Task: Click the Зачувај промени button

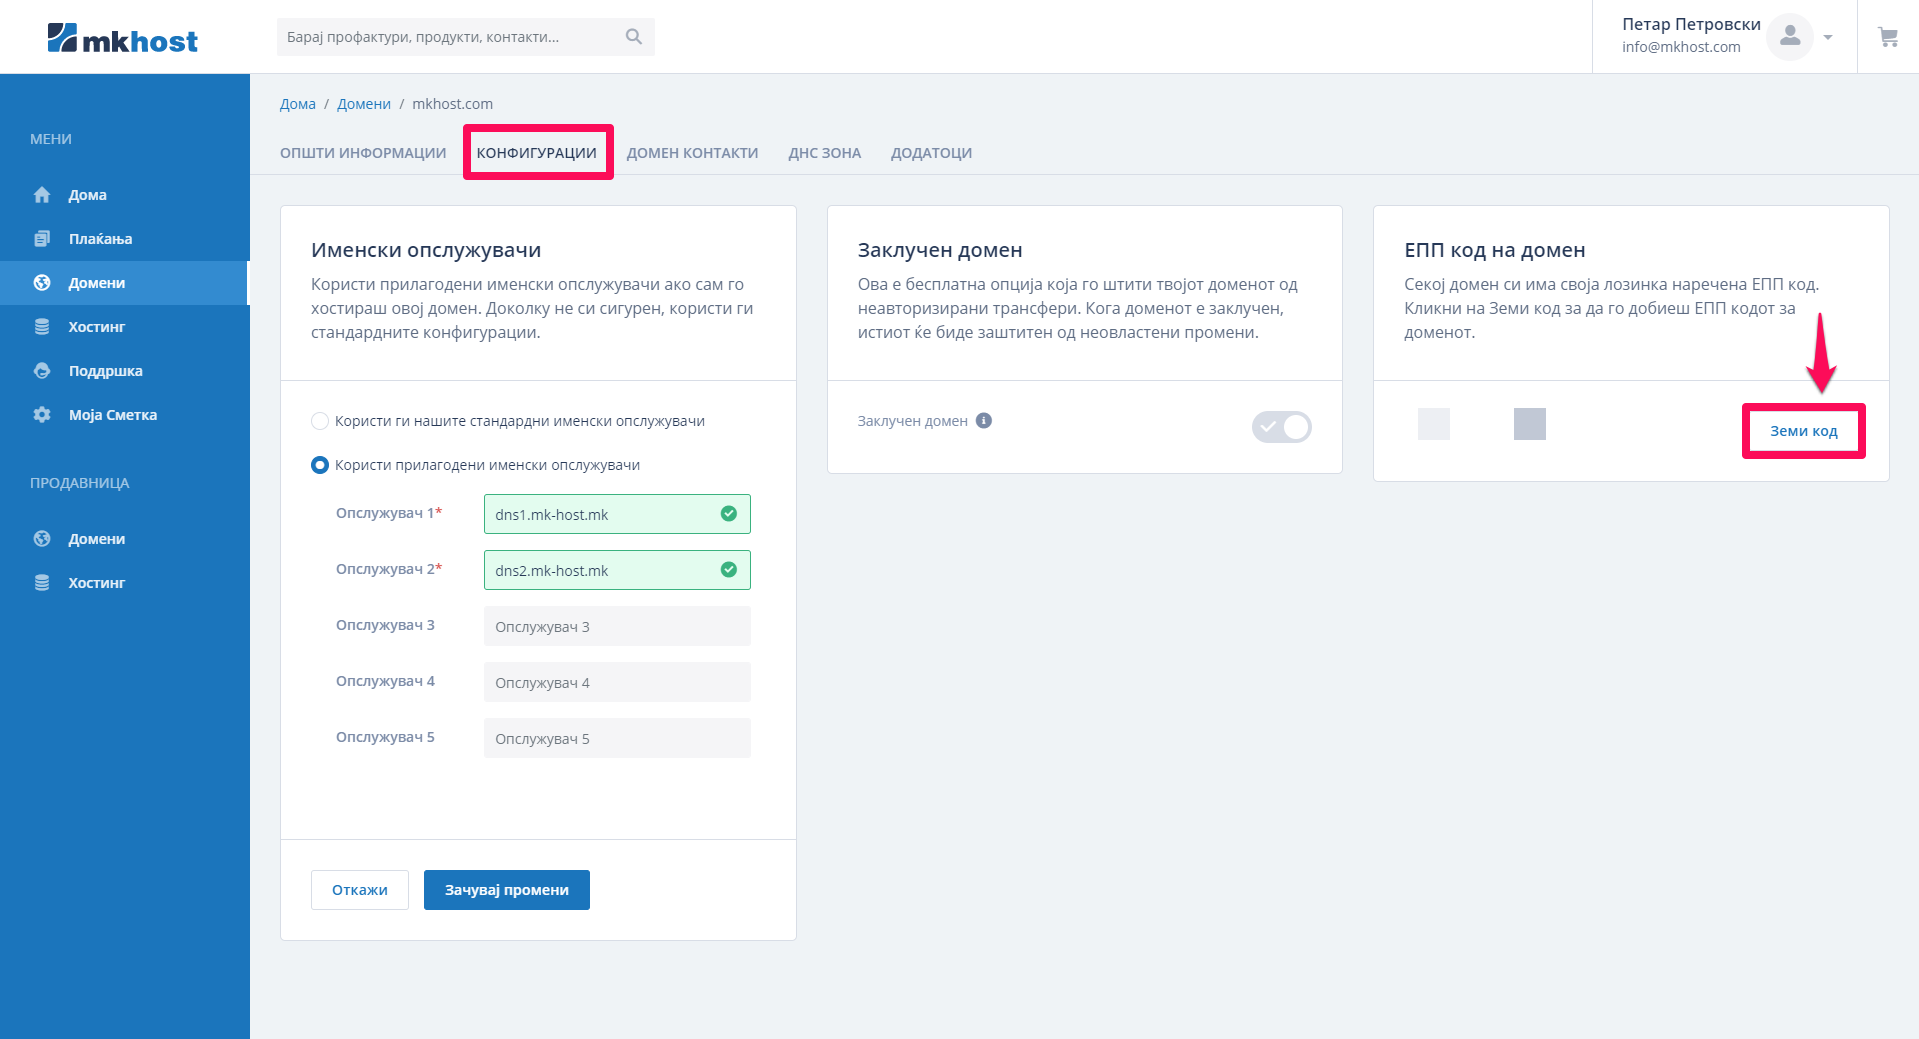Action: [507, 890]
